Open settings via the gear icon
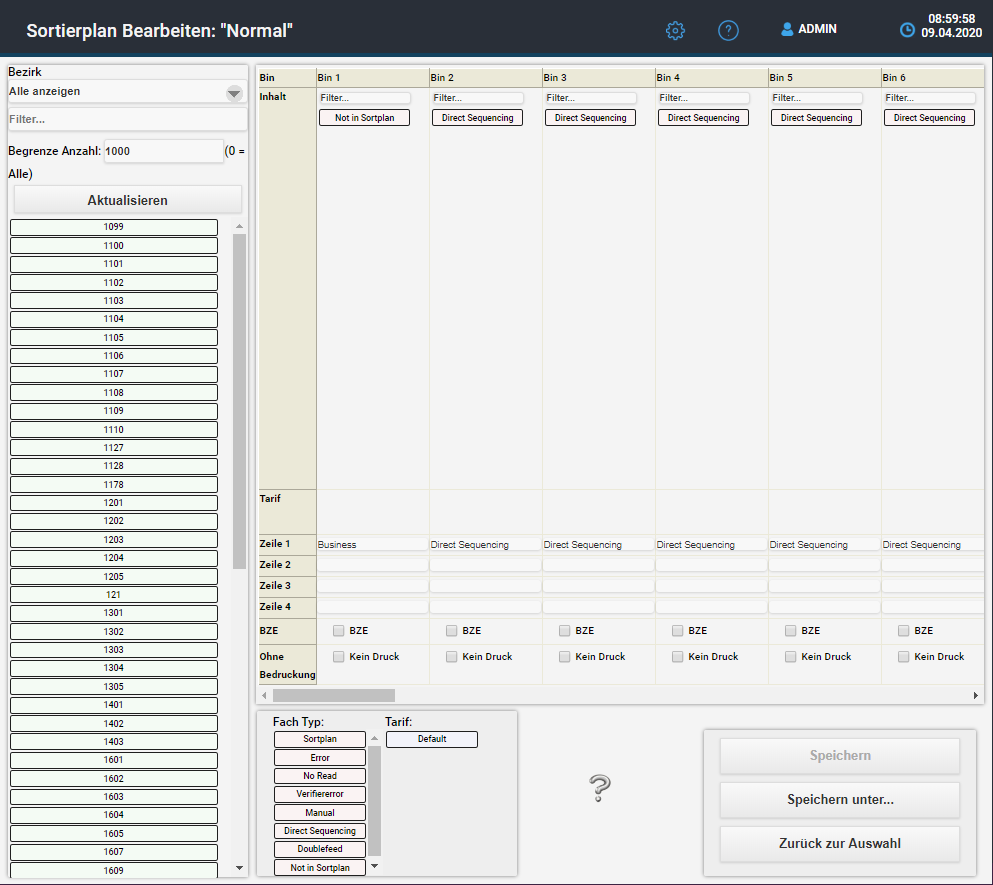 click(675, 30)
